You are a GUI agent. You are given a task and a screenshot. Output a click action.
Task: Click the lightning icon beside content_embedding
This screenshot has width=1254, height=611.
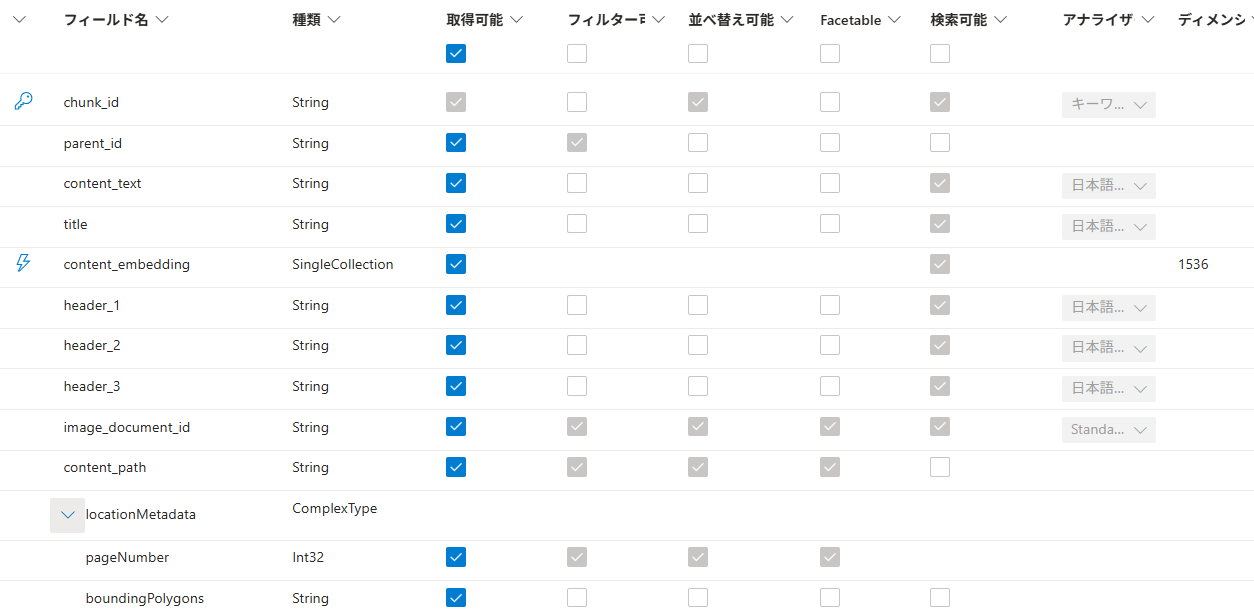tap(23, 263)
